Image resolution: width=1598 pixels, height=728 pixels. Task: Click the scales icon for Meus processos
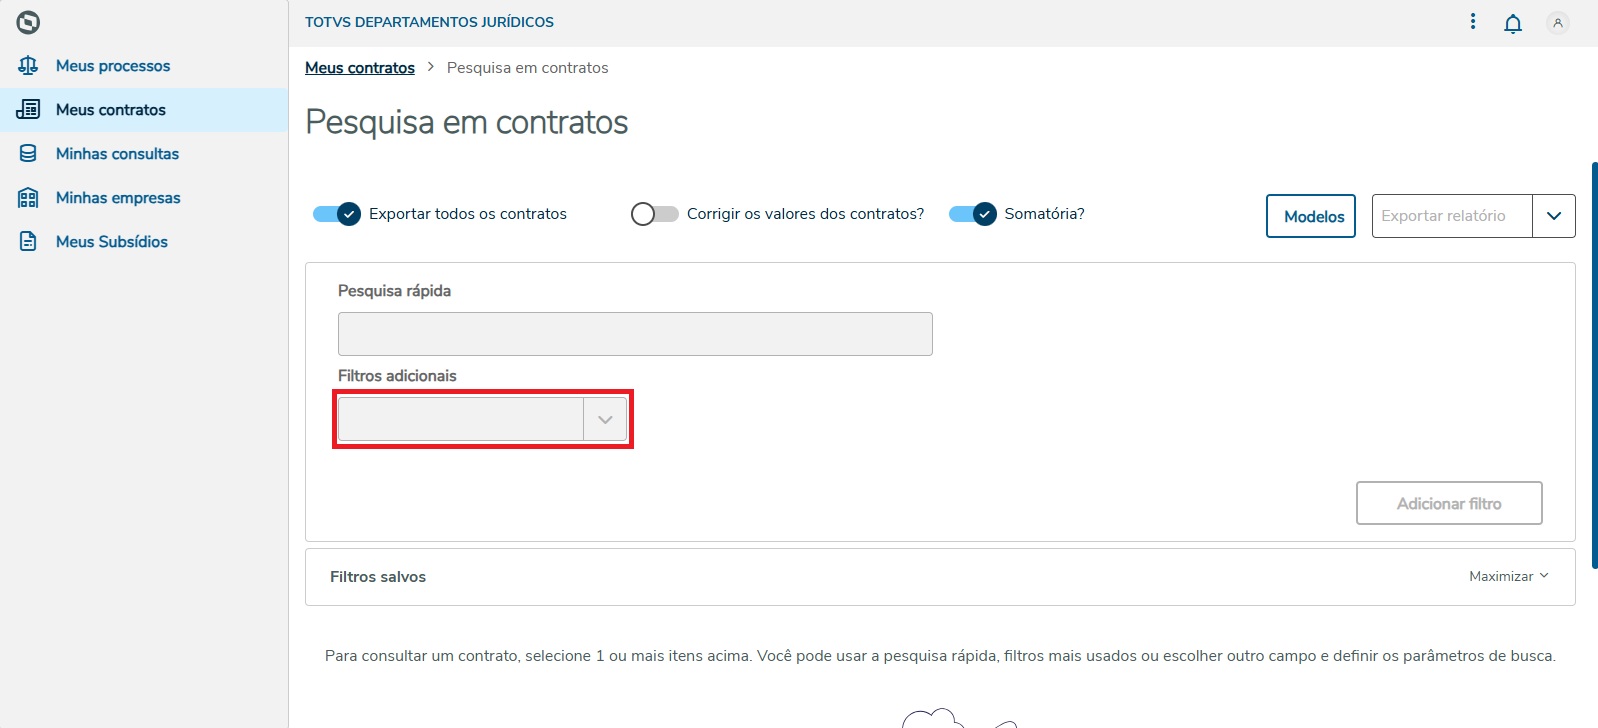pos(28,66)
